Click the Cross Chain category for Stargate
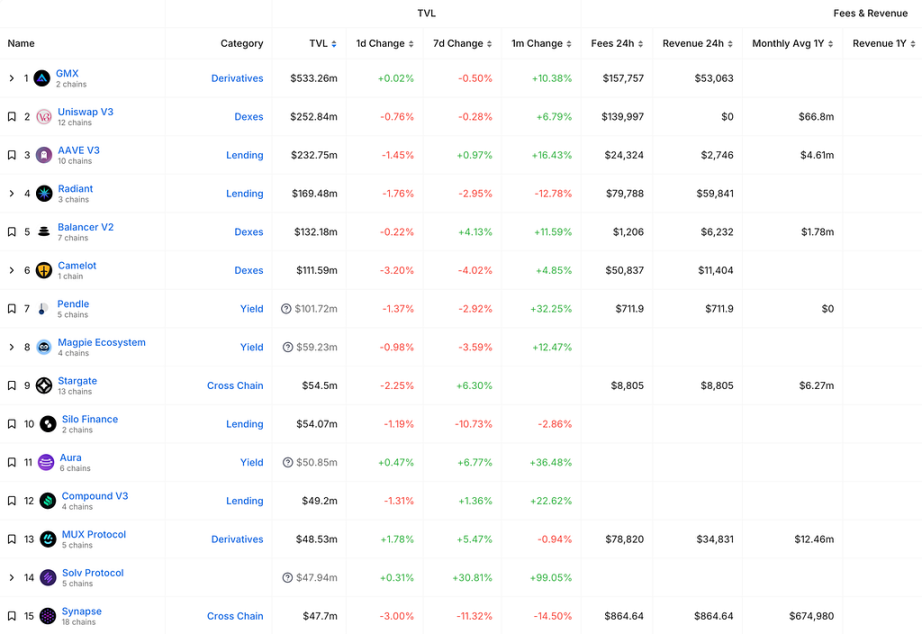The image size is (922, 634). pyautogui.click(x=235, y=386)
